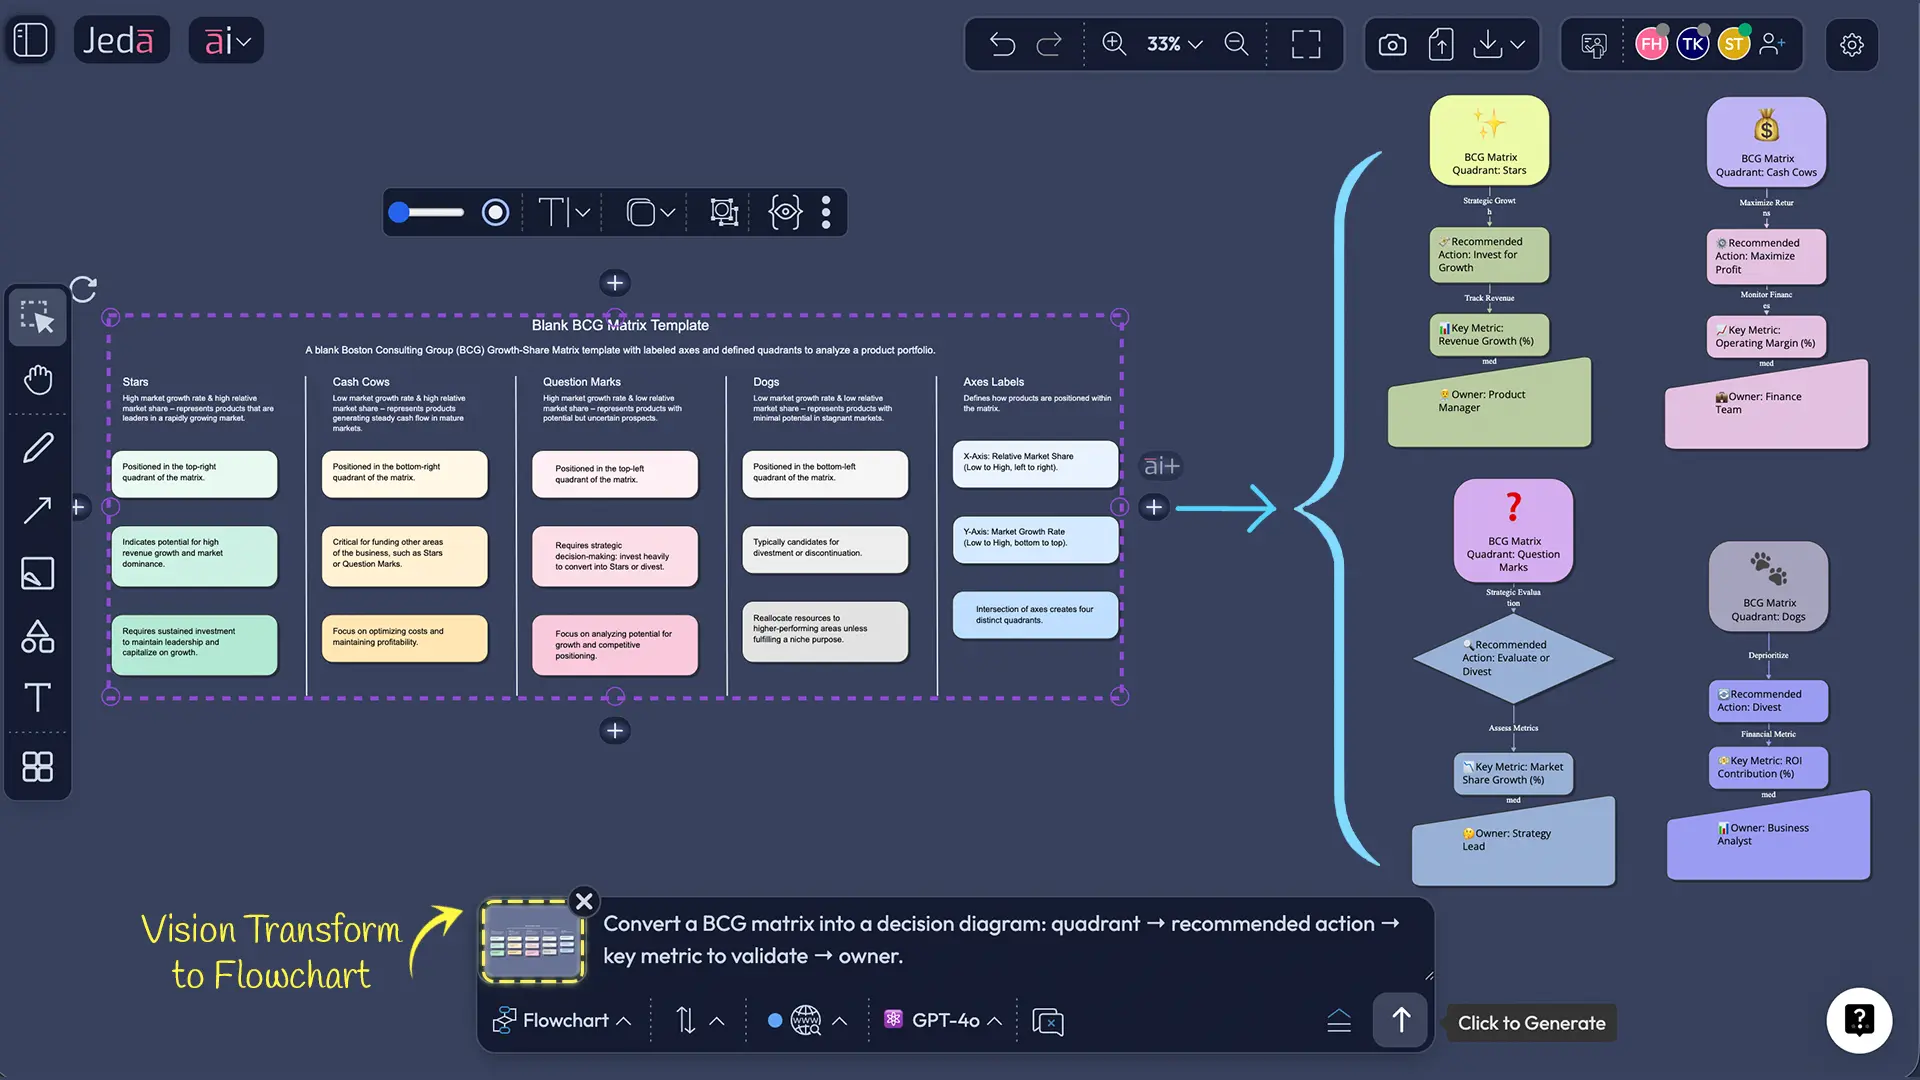Undo the last action
This screenshot has width=1920, height=1080.
pos(1002,44)
